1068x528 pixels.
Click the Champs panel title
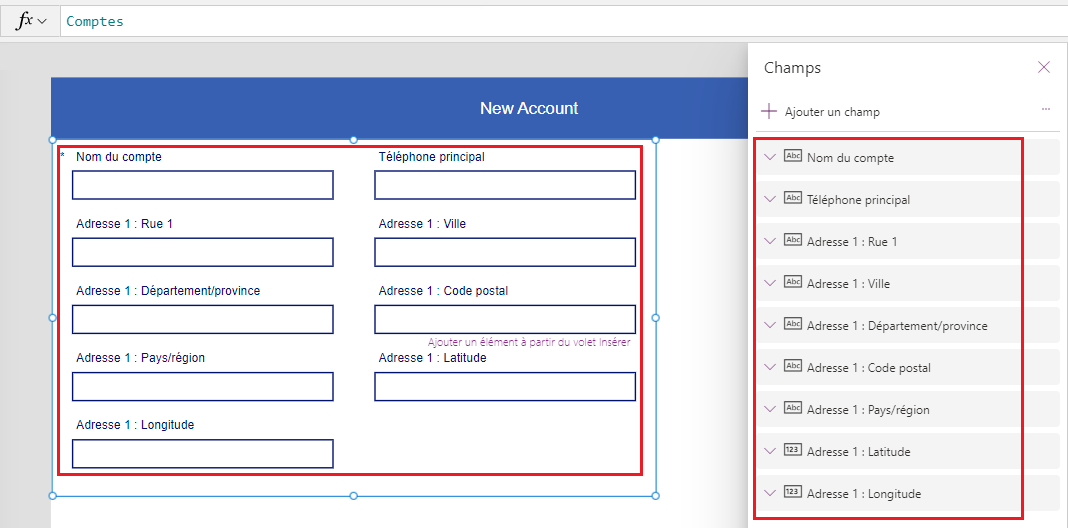tap(792, 67)
